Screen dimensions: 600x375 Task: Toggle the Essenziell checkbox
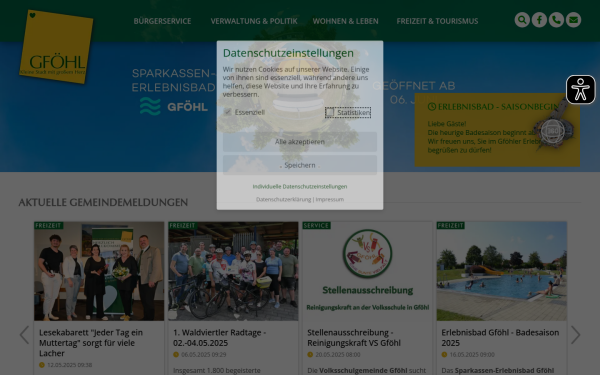tap(228, 112)
